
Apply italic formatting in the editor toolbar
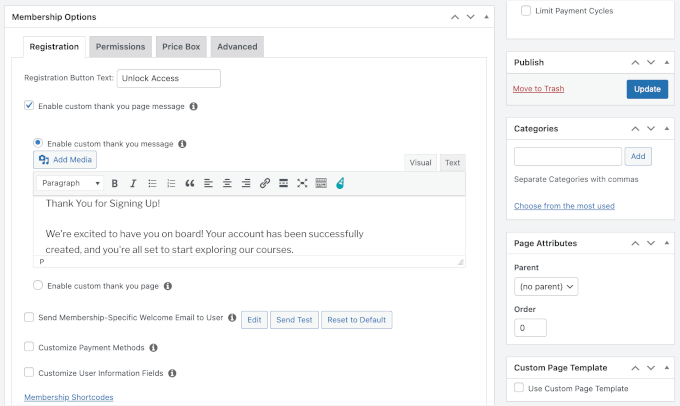point(133,184)
